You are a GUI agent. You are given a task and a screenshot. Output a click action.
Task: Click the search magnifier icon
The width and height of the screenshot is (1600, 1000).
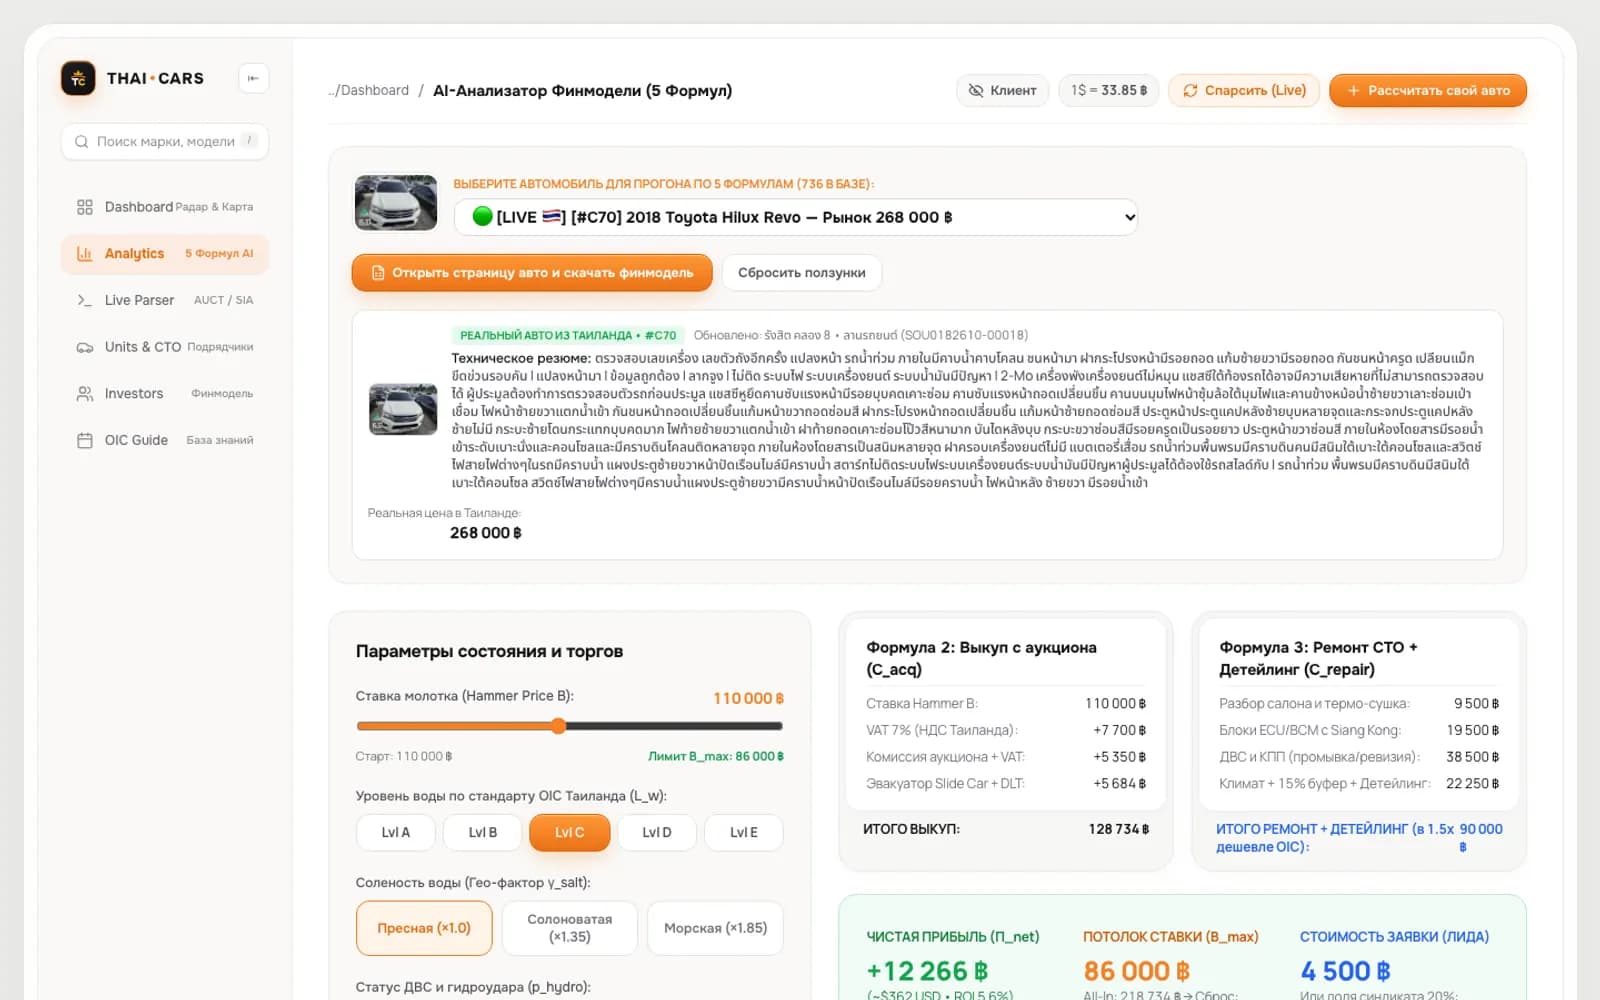point(82,142)
